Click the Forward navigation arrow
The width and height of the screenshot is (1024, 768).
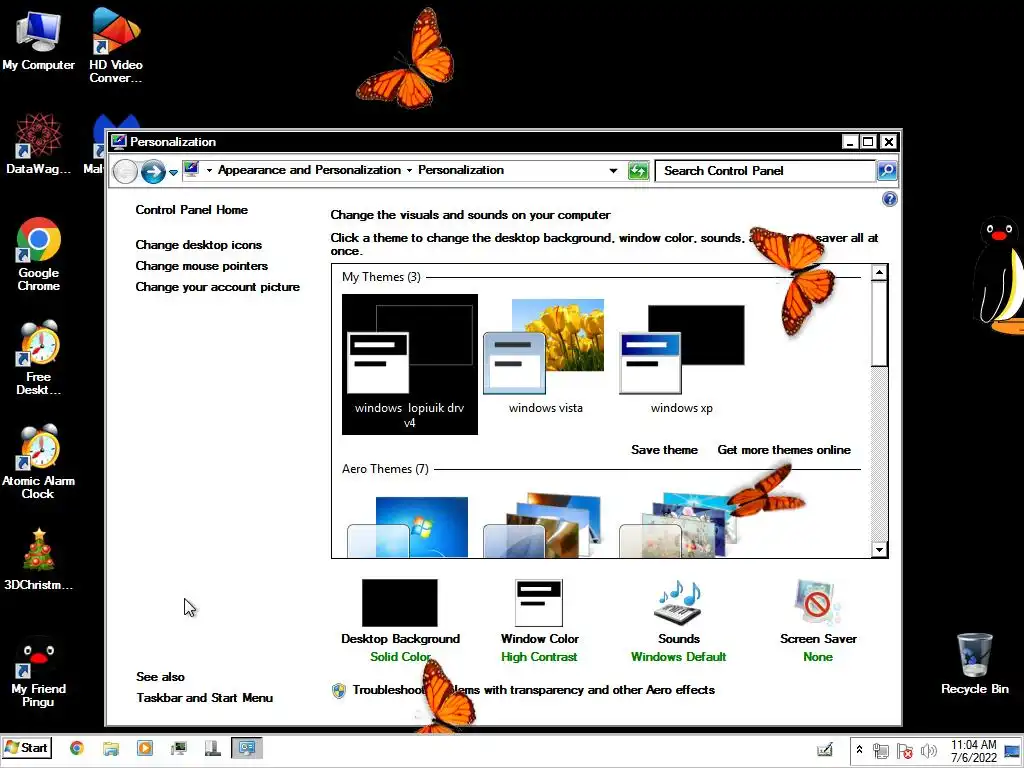(153, 172)
